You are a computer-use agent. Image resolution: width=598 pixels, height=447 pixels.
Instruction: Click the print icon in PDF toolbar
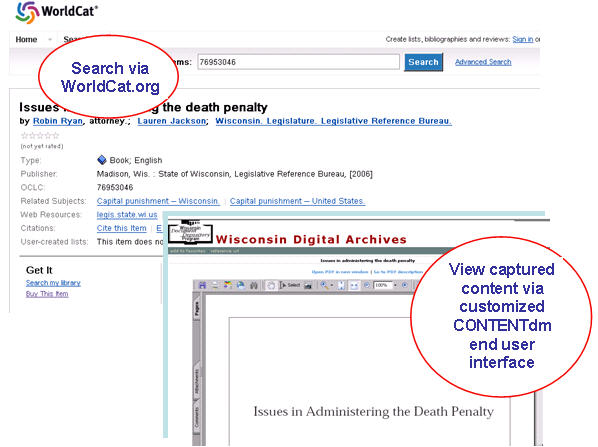click(x=215, y=285)
